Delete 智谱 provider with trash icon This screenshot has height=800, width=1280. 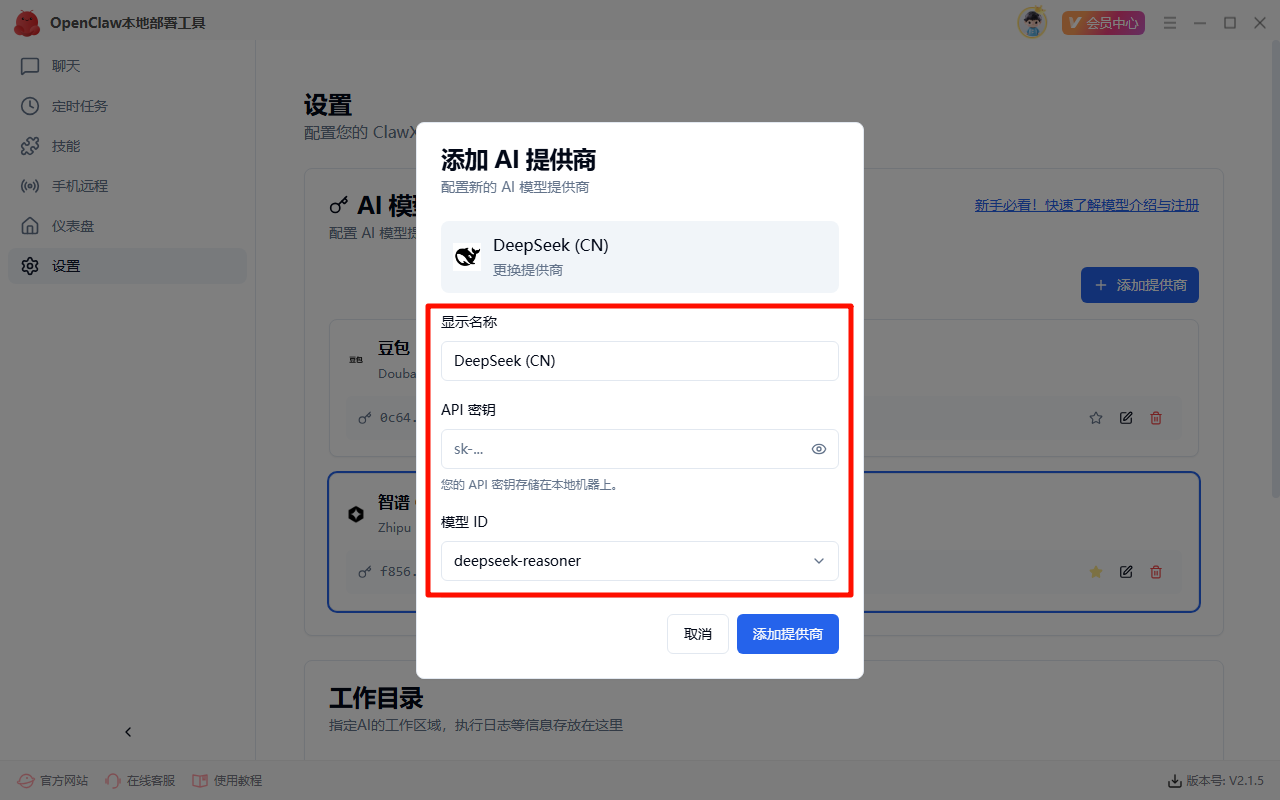point(1156,572)
